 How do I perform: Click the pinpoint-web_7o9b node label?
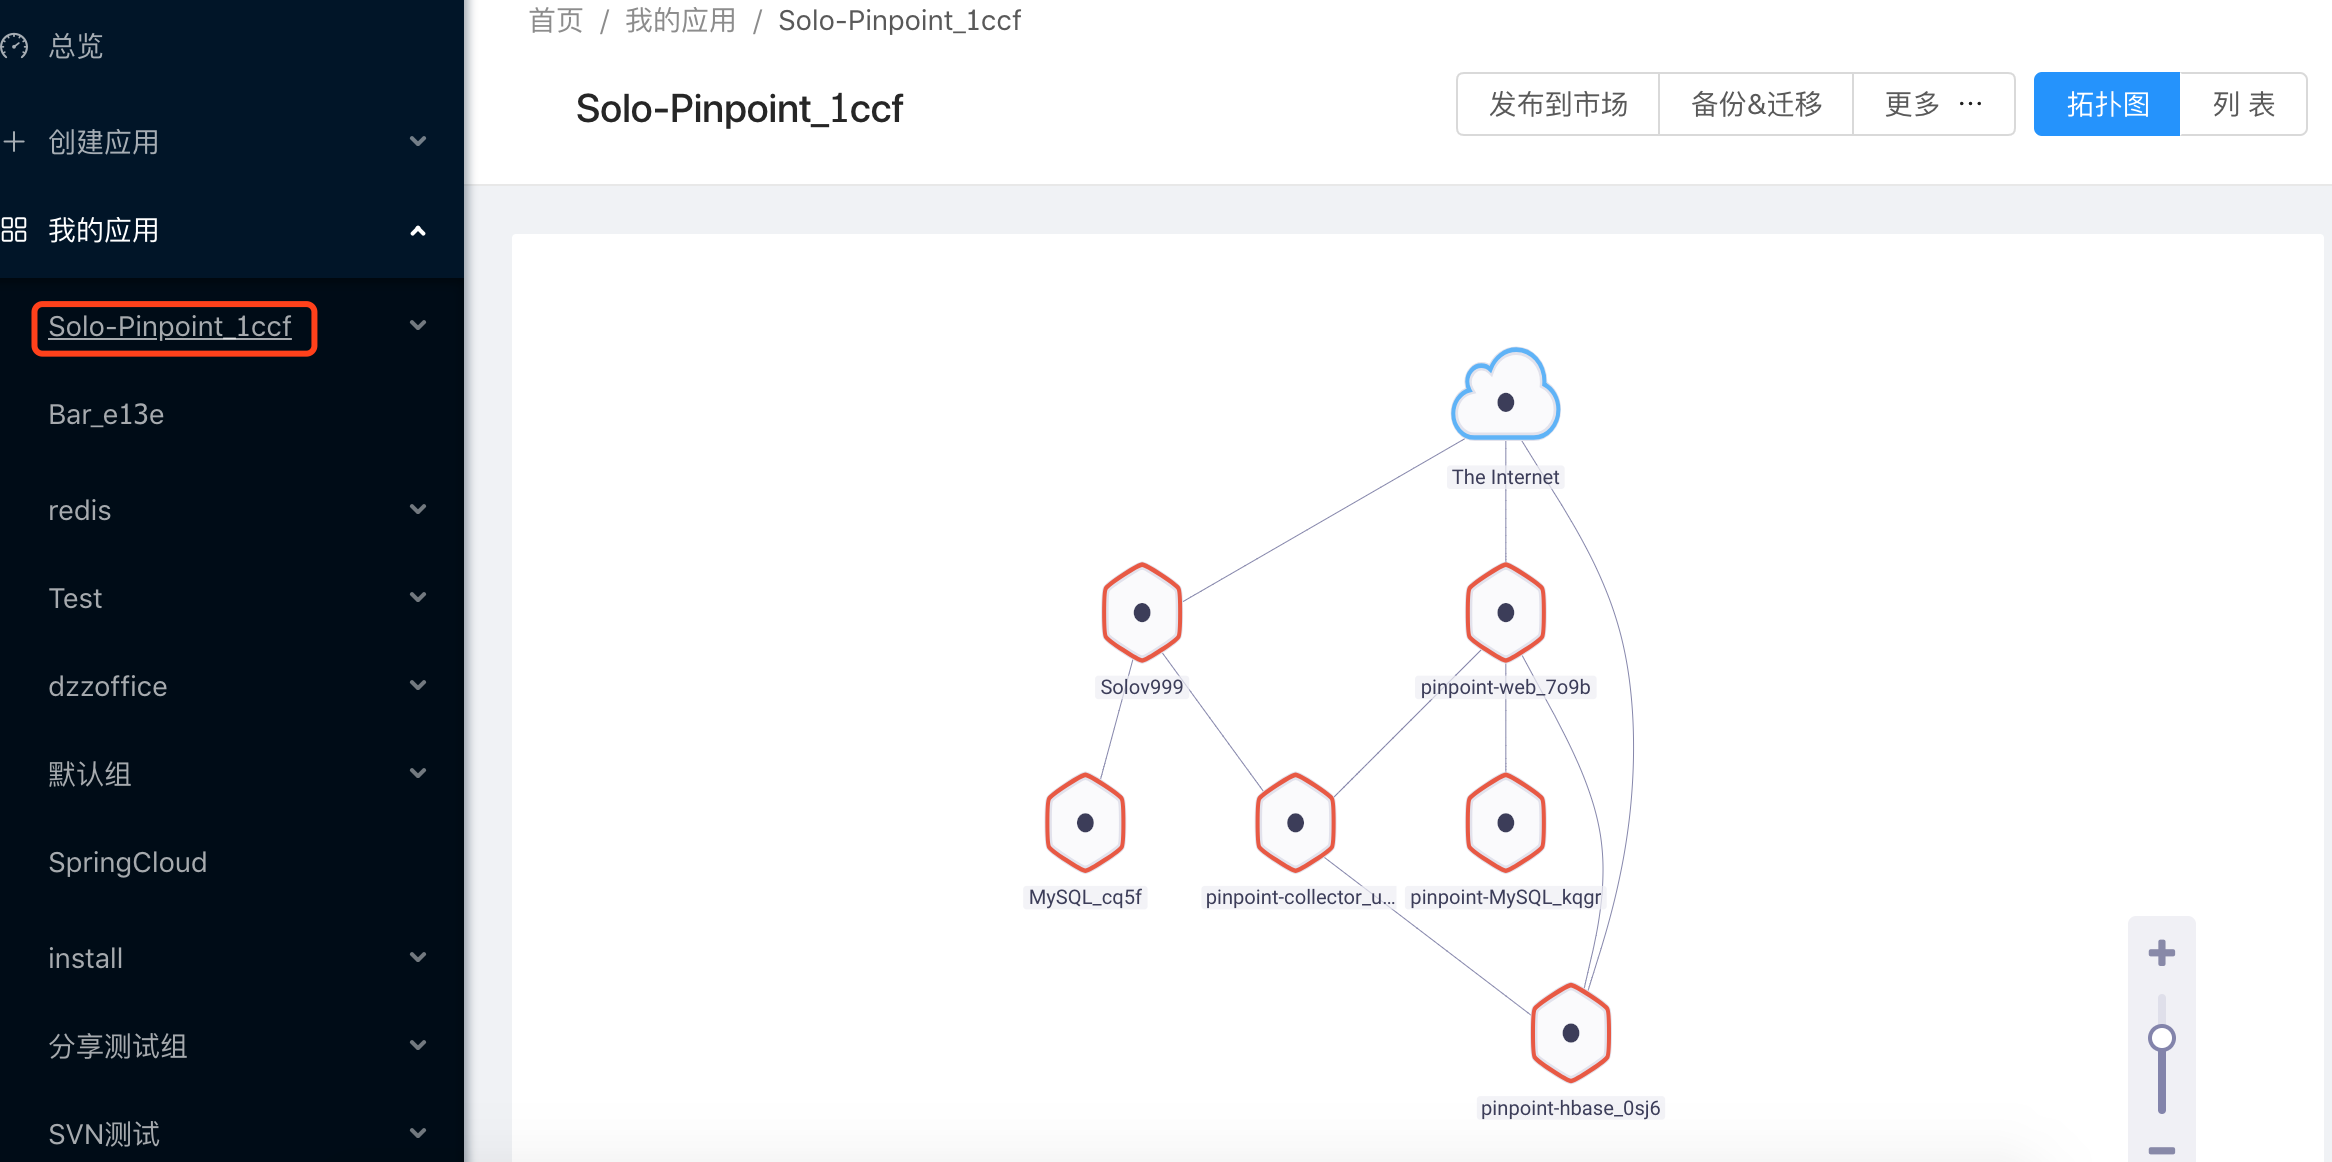1505,687
